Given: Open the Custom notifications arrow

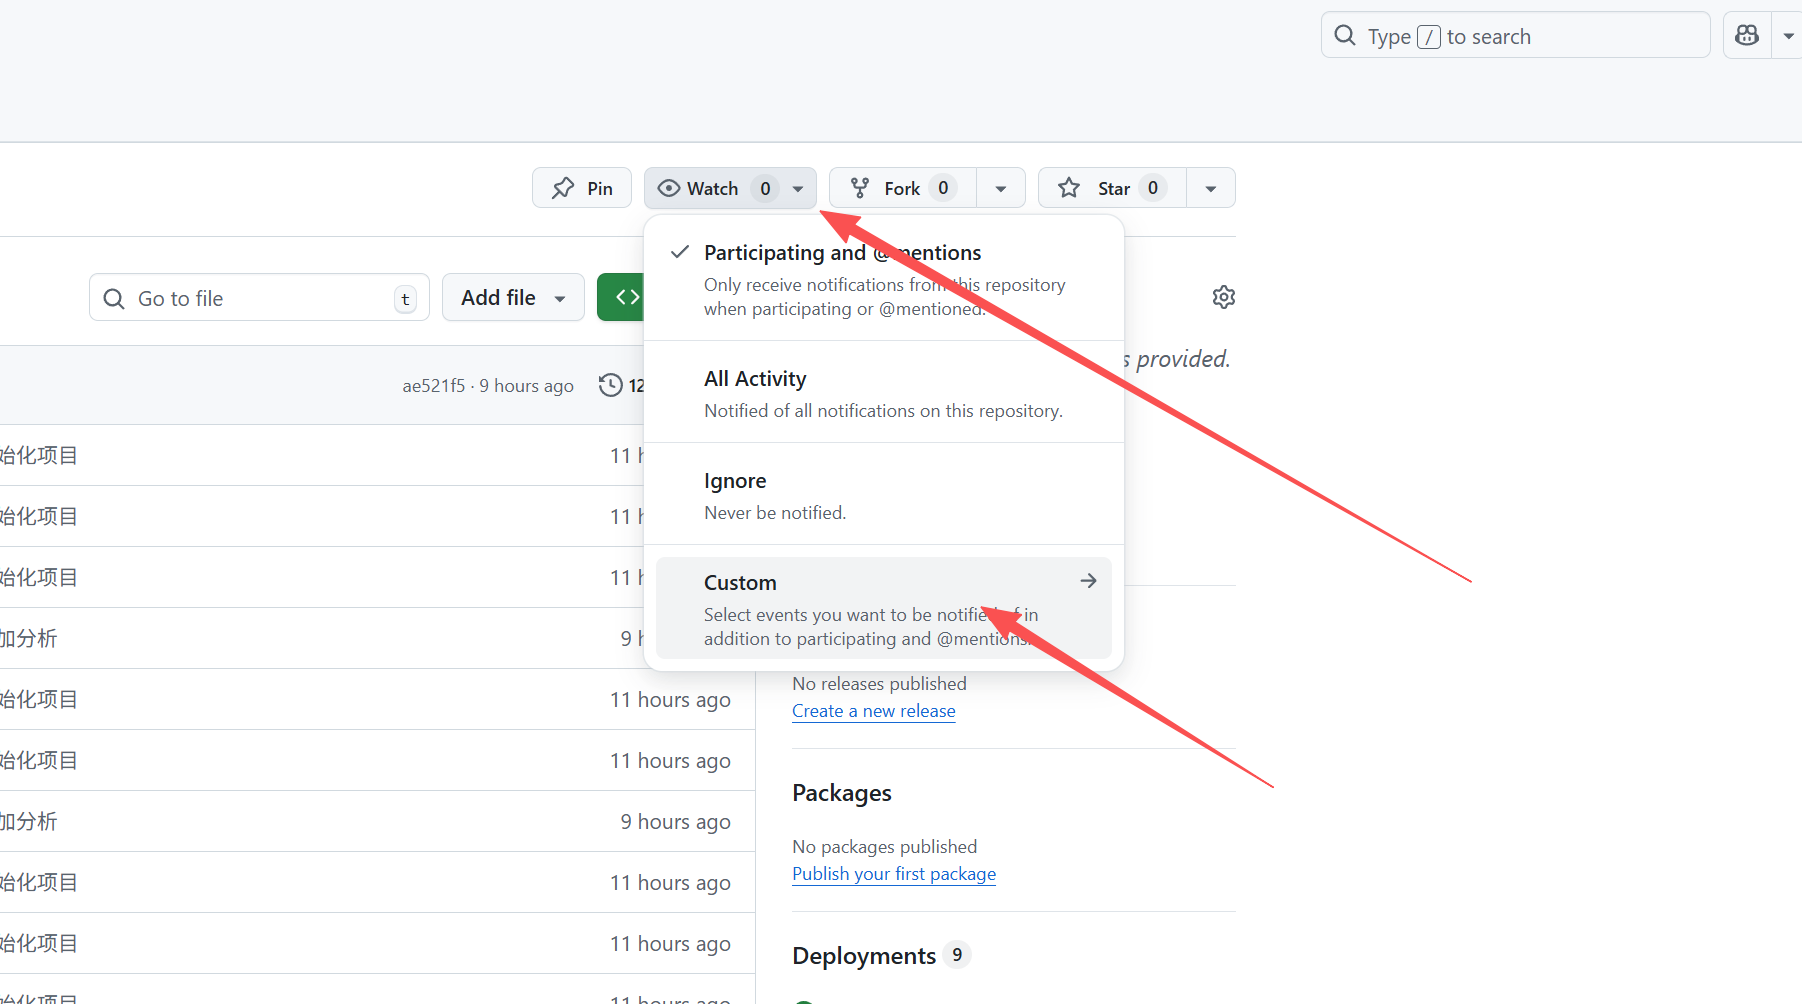Looking at the screenshot, I should [x=1088, y=581].
